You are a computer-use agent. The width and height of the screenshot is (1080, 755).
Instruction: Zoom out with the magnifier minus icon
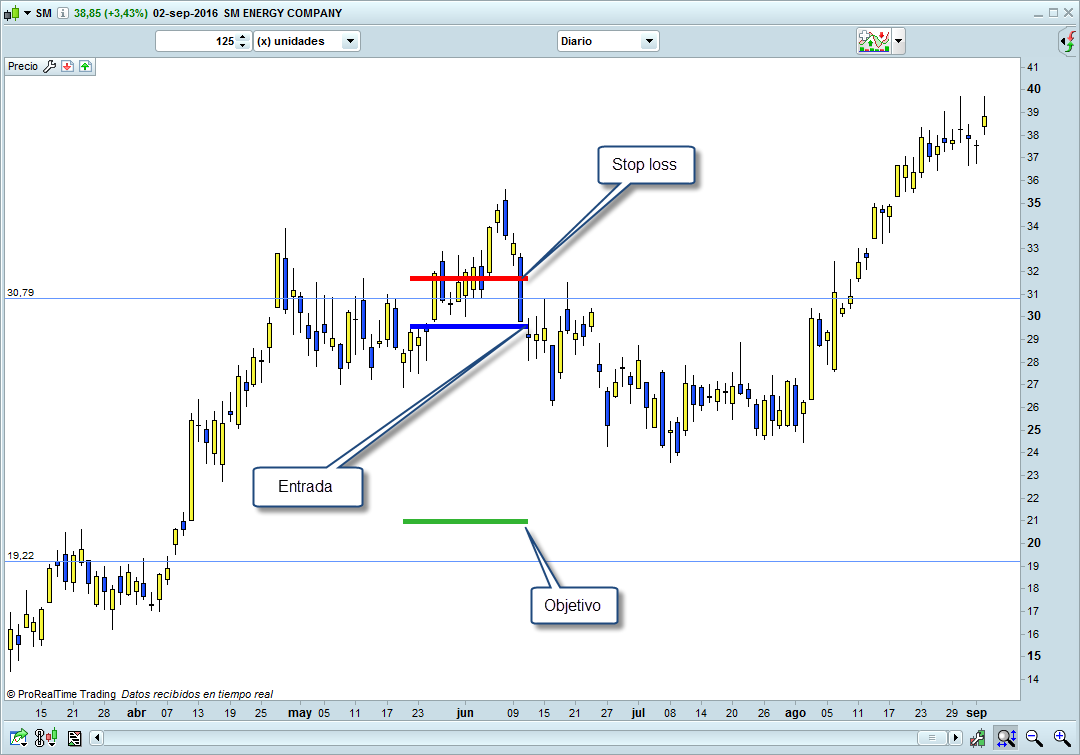[1034, 738]
